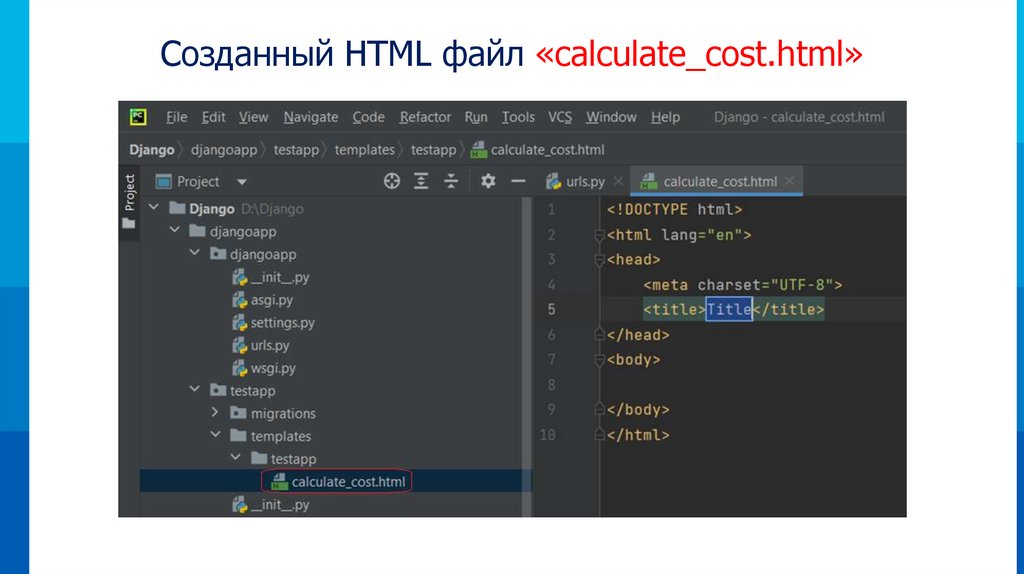The image size is (1024, 574).
Task: Collapse the outer djangoapp folder
Action: pos(174,231)
